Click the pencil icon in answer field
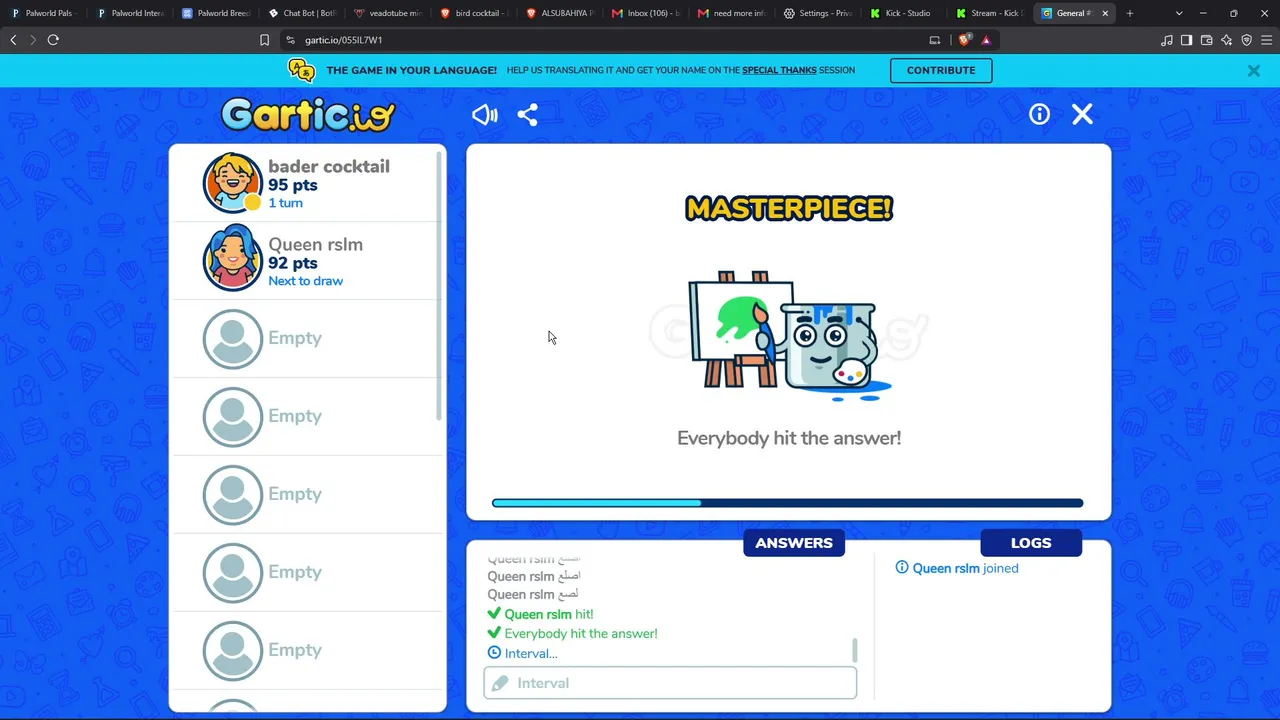 coord(500,683)
